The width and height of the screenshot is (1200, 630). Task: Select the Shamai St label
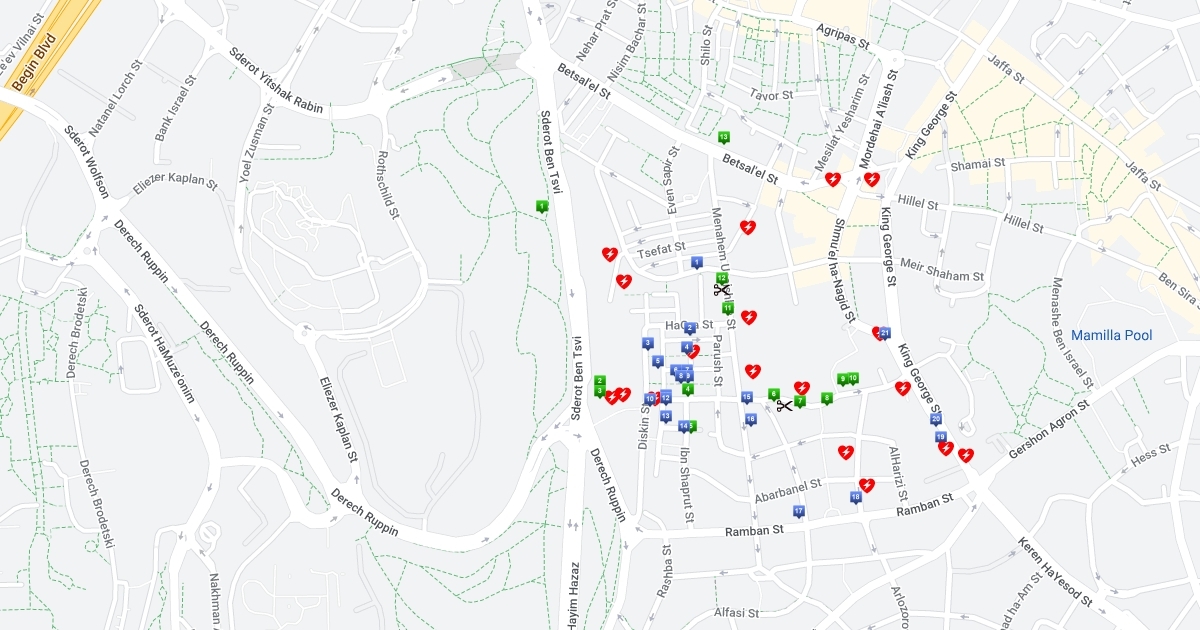[x=978, y=164]
